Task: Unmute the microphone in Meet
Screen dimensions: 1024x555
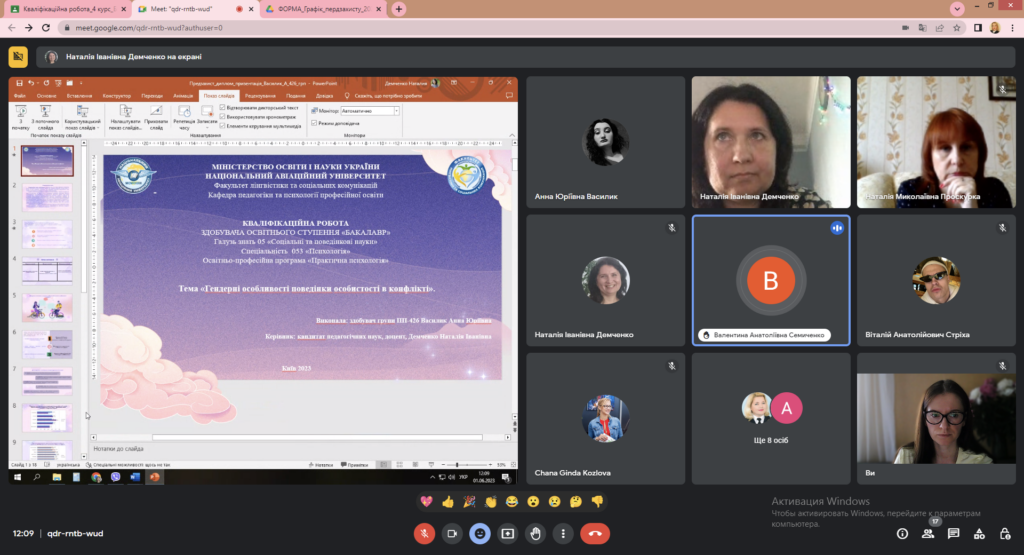Action: click(x=424, y=534)
